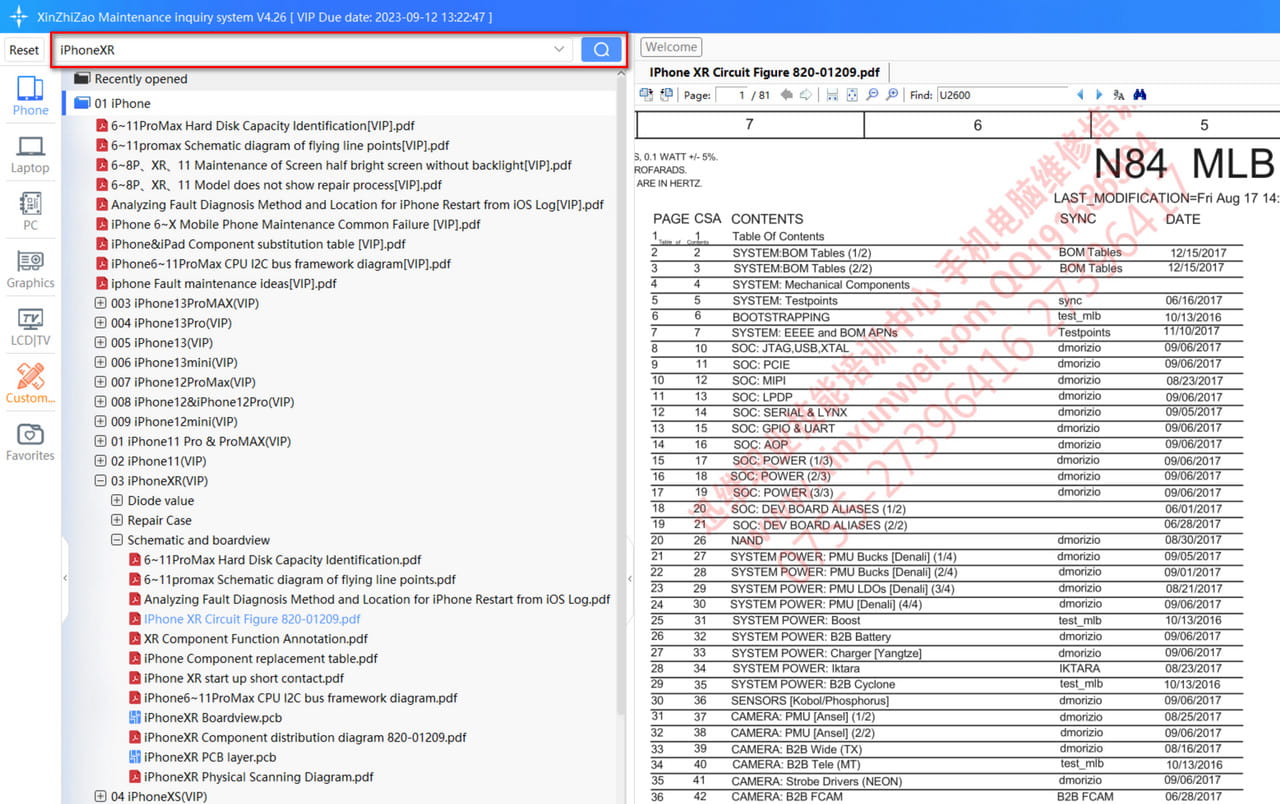Open iPhone XR start up short contact.pdf
This screenshot has width=1280, height=804.
(244, 678)
